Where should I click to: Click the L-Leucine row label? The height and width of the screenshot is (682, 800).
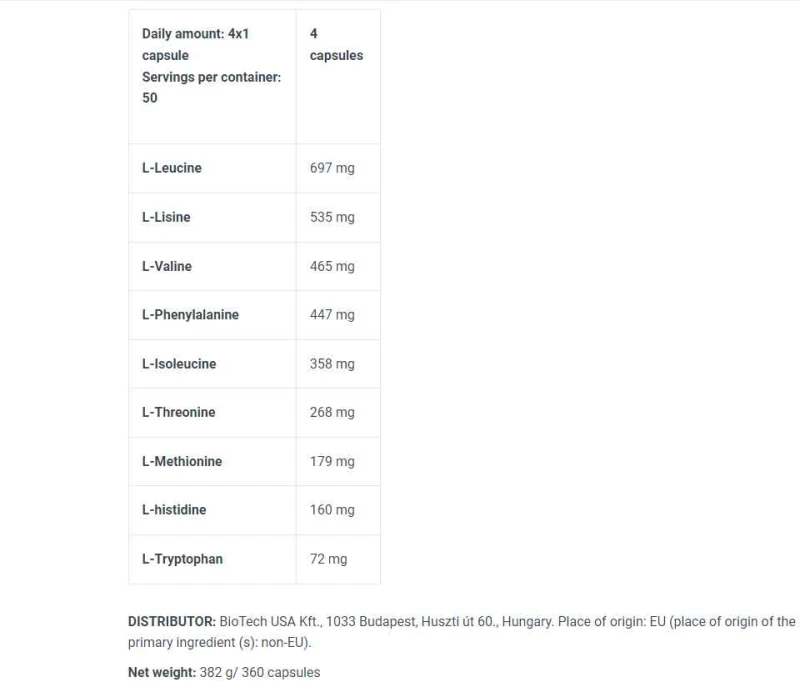(172, 168)
